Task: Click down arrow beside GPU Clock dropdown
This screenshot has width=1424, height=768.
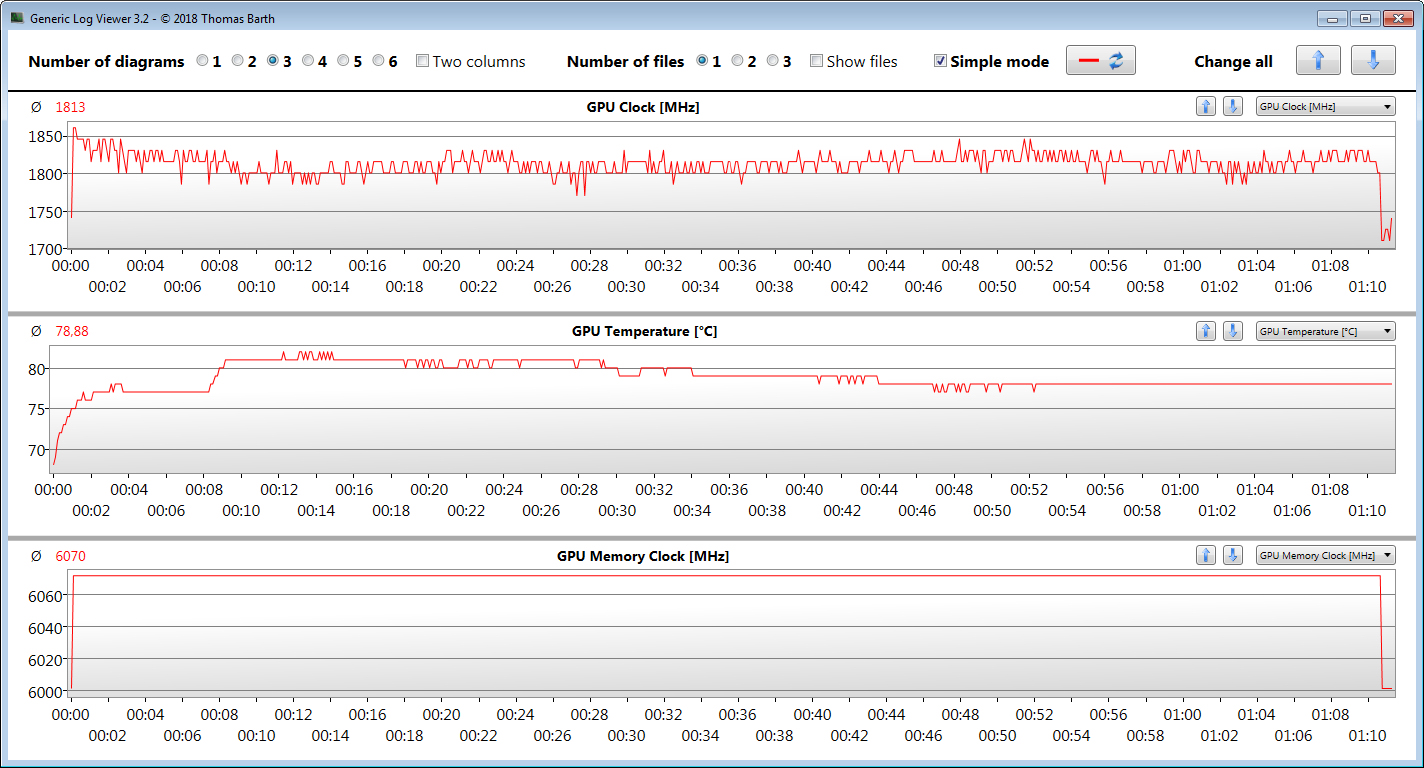Action: pos(1233,107)
